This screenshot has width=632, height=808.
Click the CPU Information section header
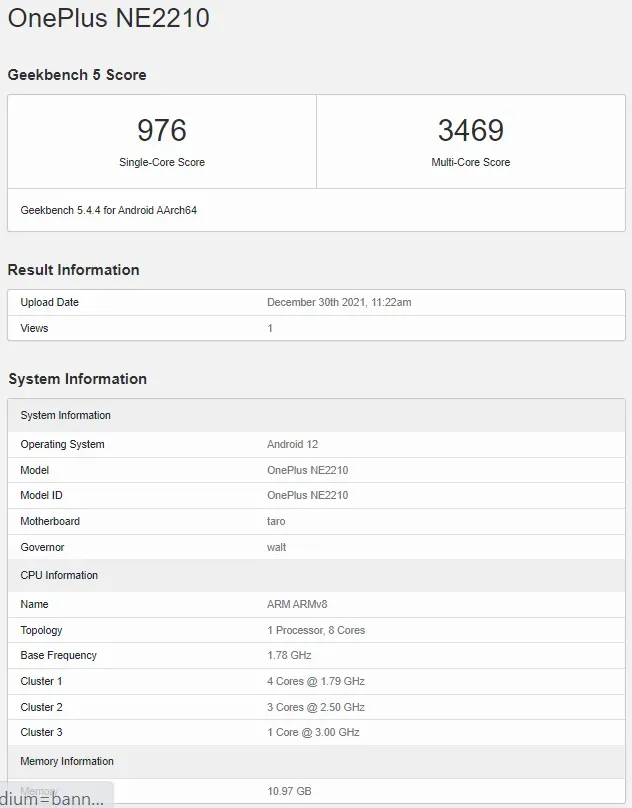(59, 575)
